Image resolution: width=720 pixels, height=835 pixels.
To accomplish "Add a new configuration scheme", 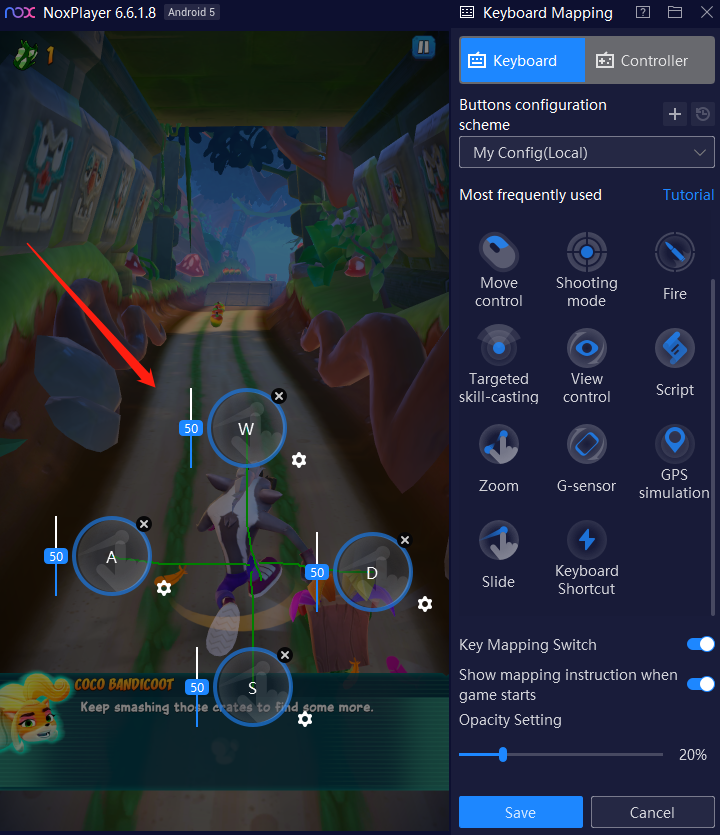I will tap(675, 114).
